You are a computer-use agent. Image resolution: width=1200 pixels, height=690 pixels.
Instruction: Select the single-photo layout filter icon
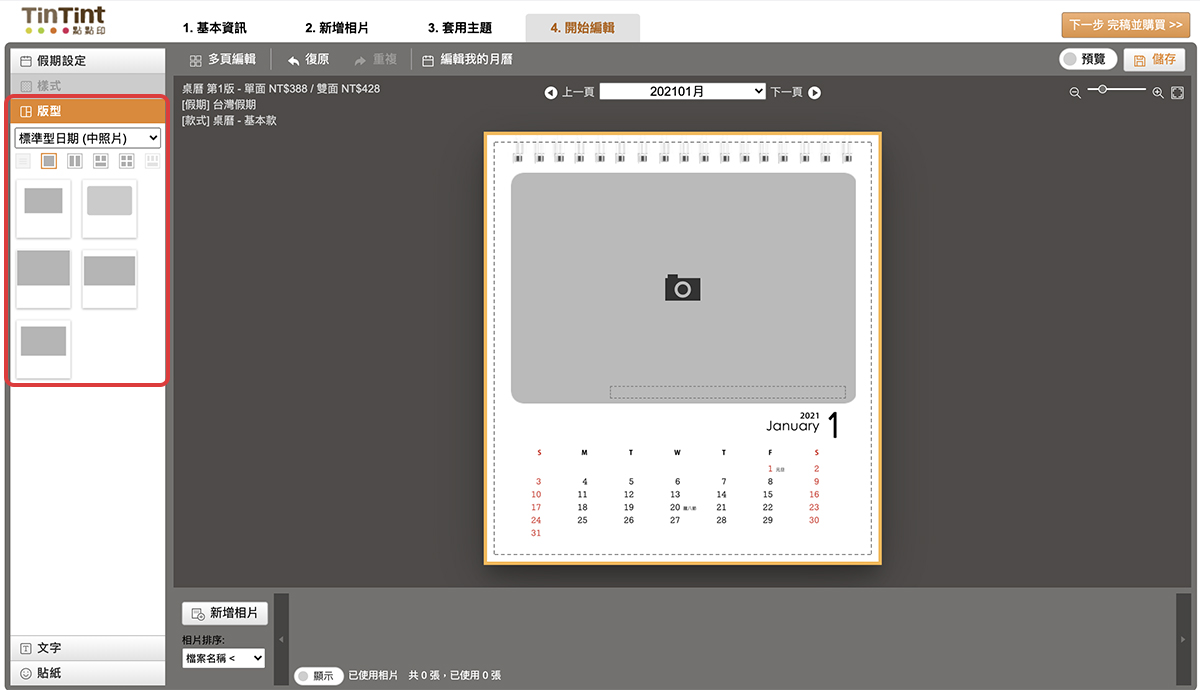click(49, 161)
